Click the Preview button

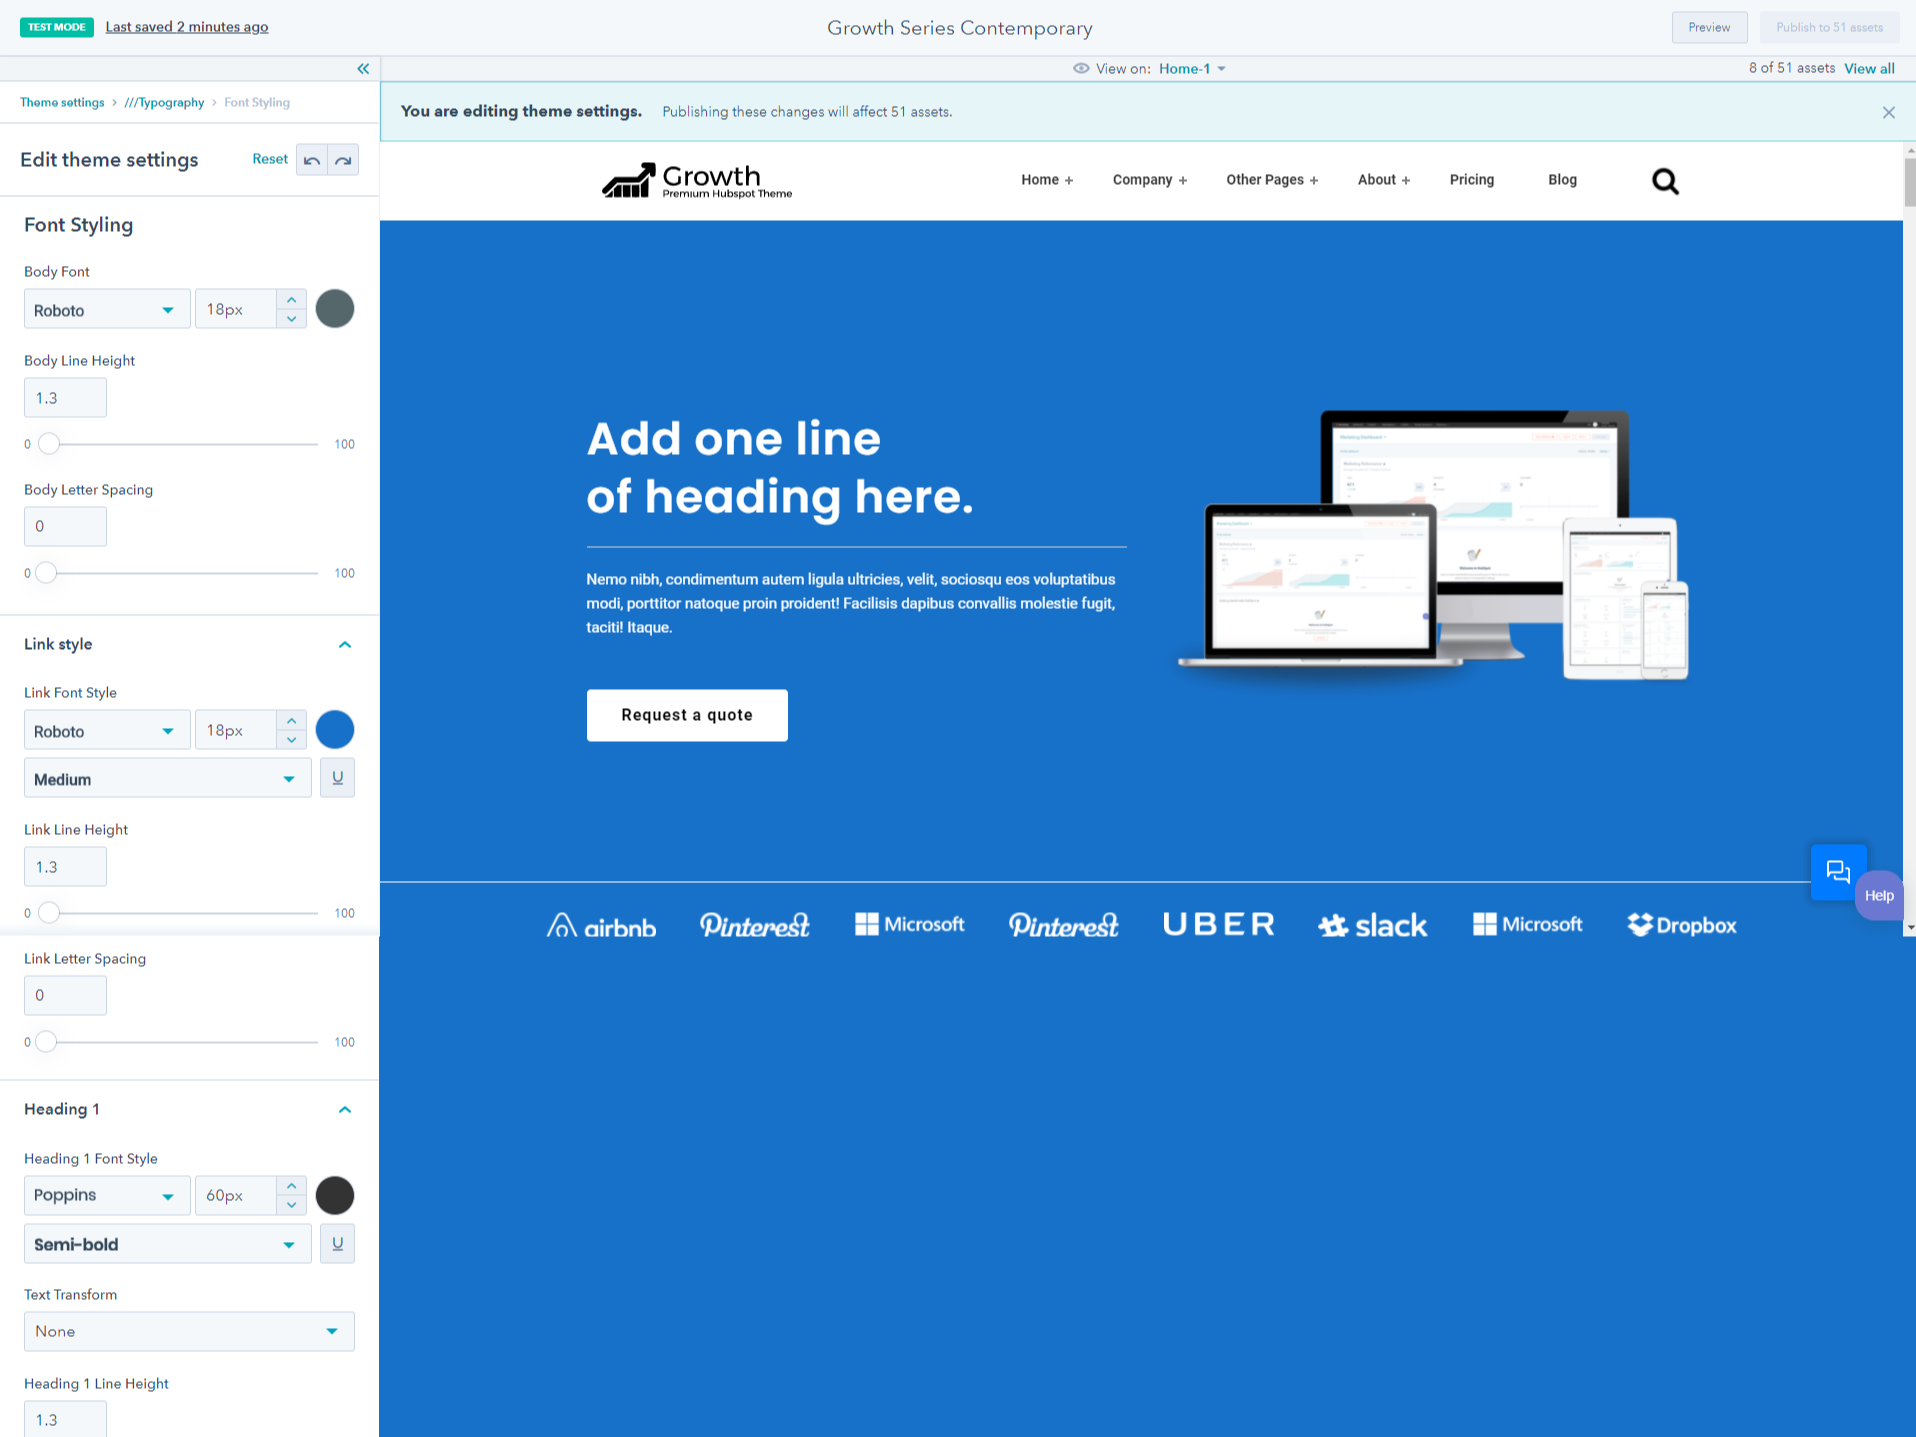pos(1708,27)
